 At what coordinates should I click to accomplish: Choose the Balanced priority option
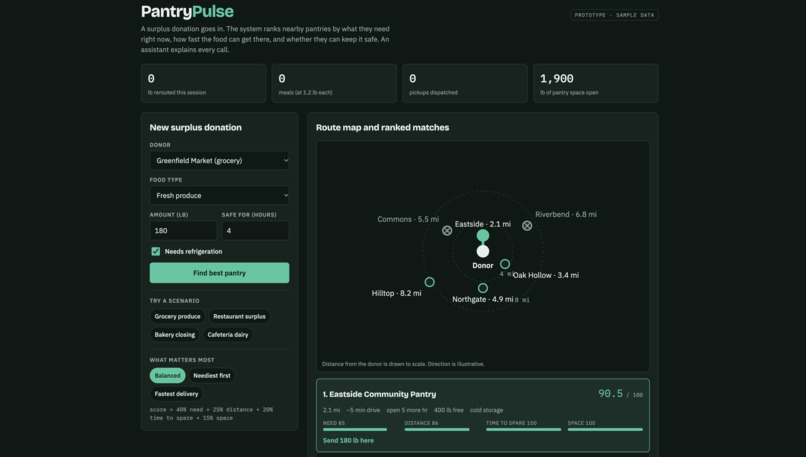point(168,376)
